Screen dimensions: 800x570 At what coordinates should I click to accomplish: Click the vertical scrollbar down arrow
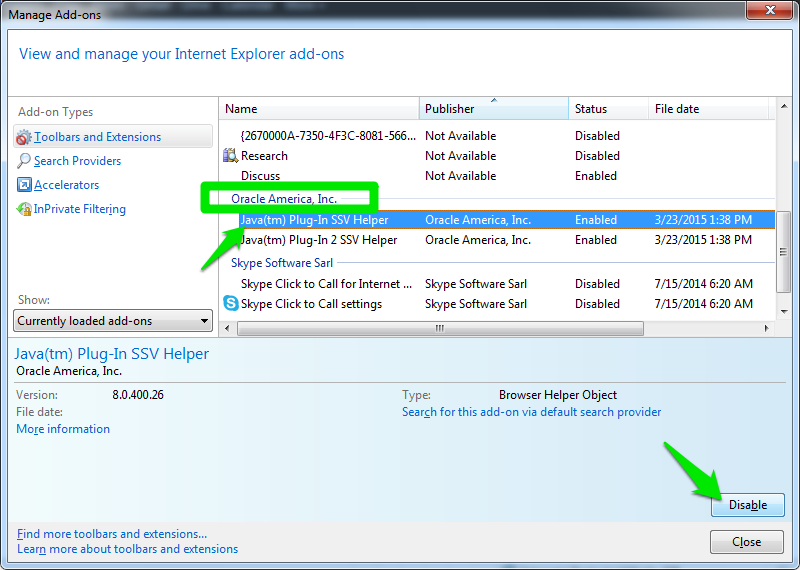point(784,312)
